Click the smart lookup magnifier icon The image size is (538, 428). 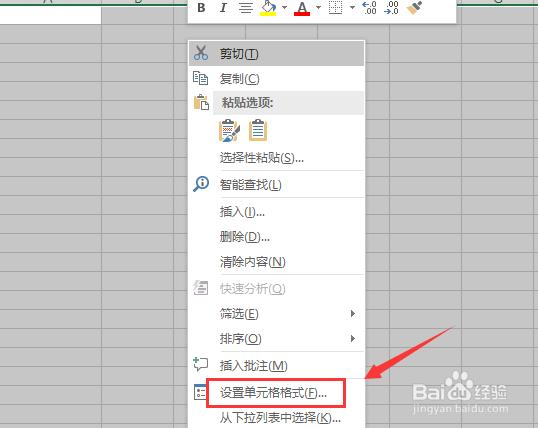[201, 184]
